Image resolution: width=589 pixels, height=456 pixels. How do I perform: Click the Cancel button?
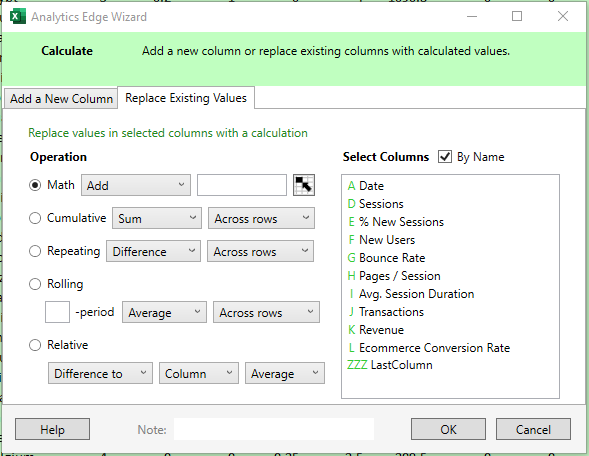coord(533,429)
